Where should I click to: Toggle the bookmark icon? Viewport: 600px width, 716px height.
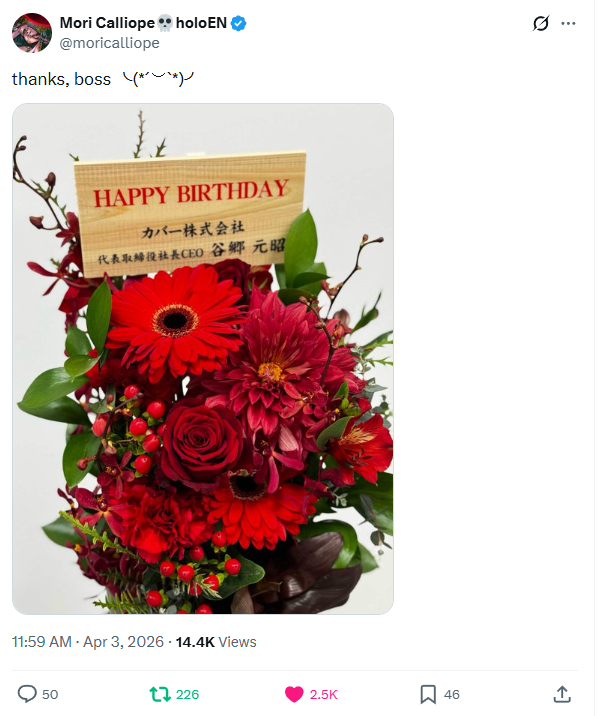pos(428,695)
